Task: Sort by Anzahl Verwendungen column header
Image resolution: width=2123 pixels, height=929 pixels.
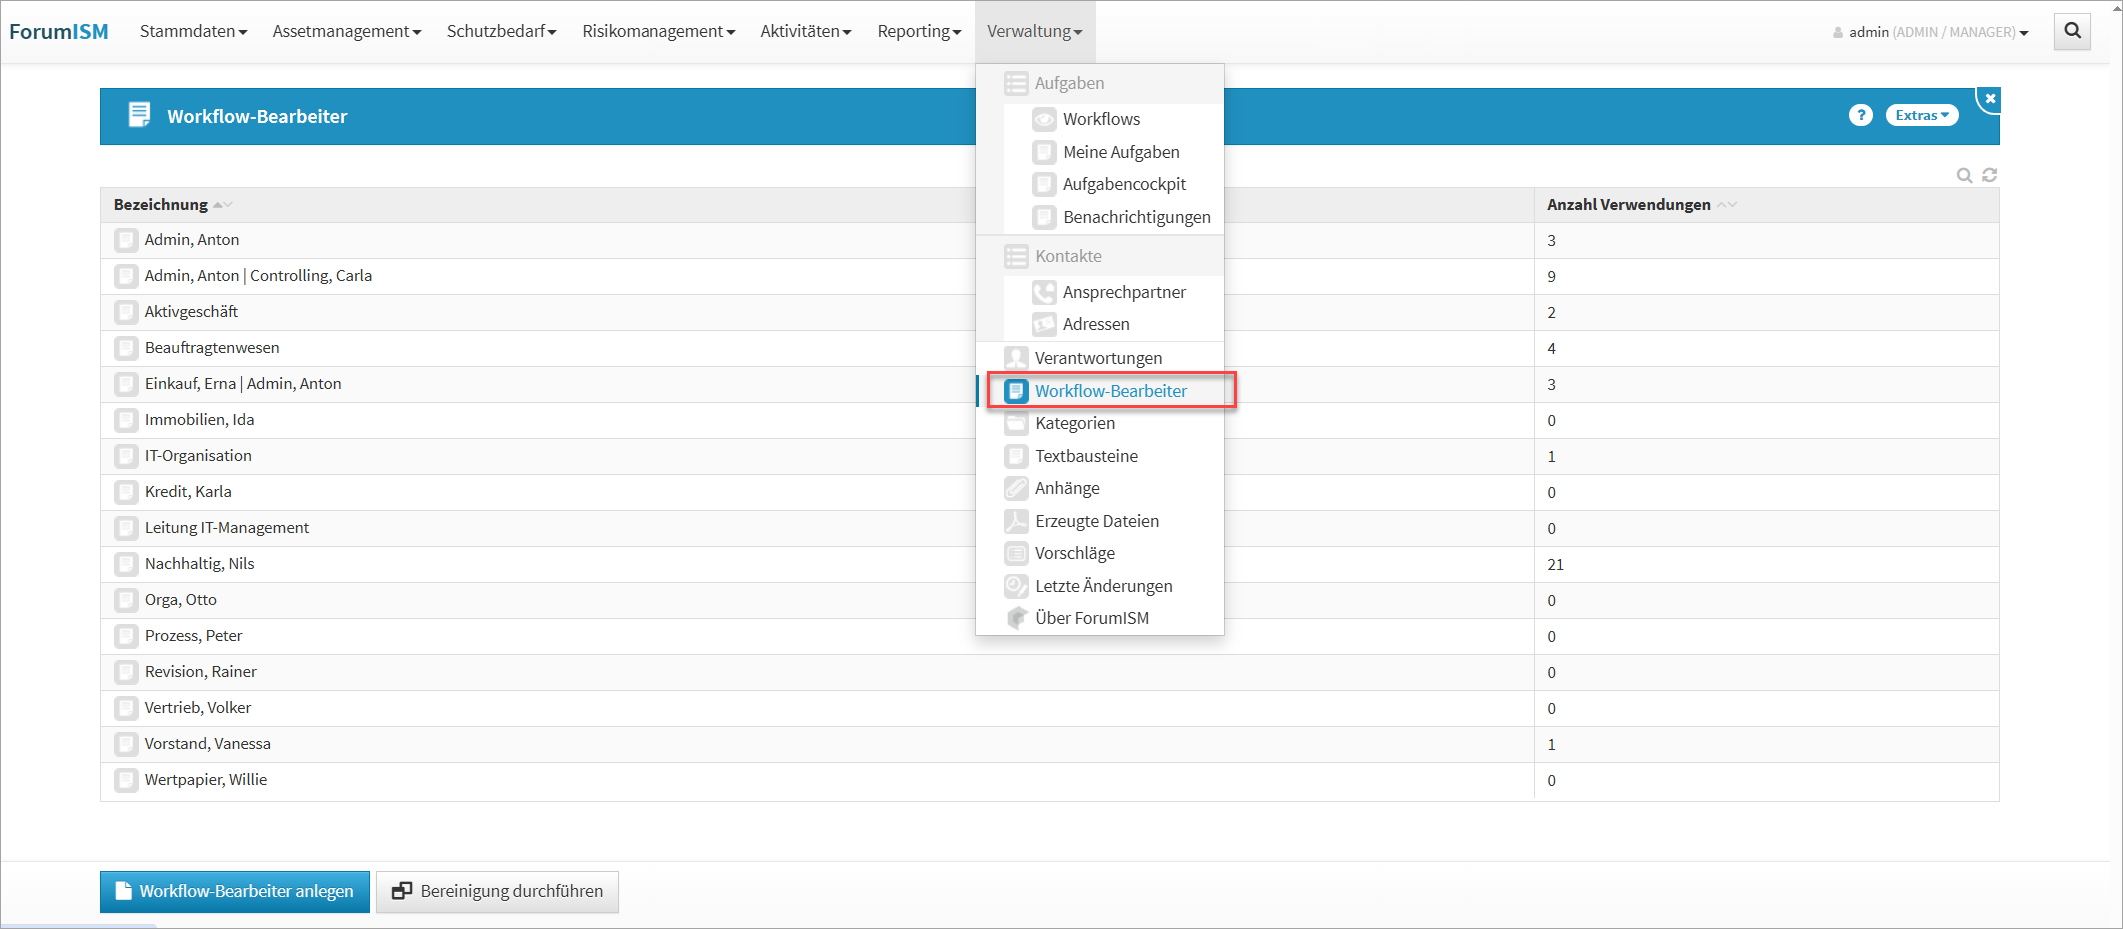Action: (1629, 204)
